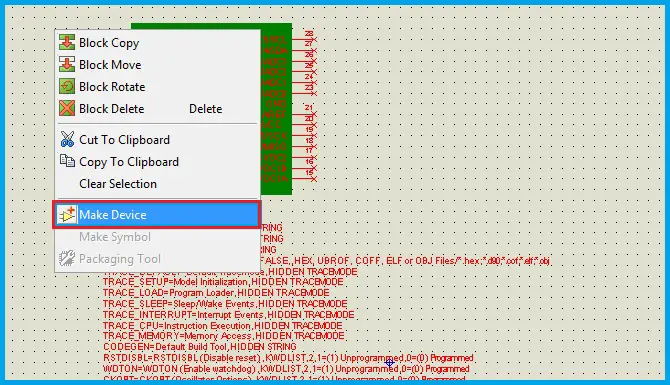This screenshot has height=385, width=670.
Task: Click the green component body
Action: click(x=276, y=109)
